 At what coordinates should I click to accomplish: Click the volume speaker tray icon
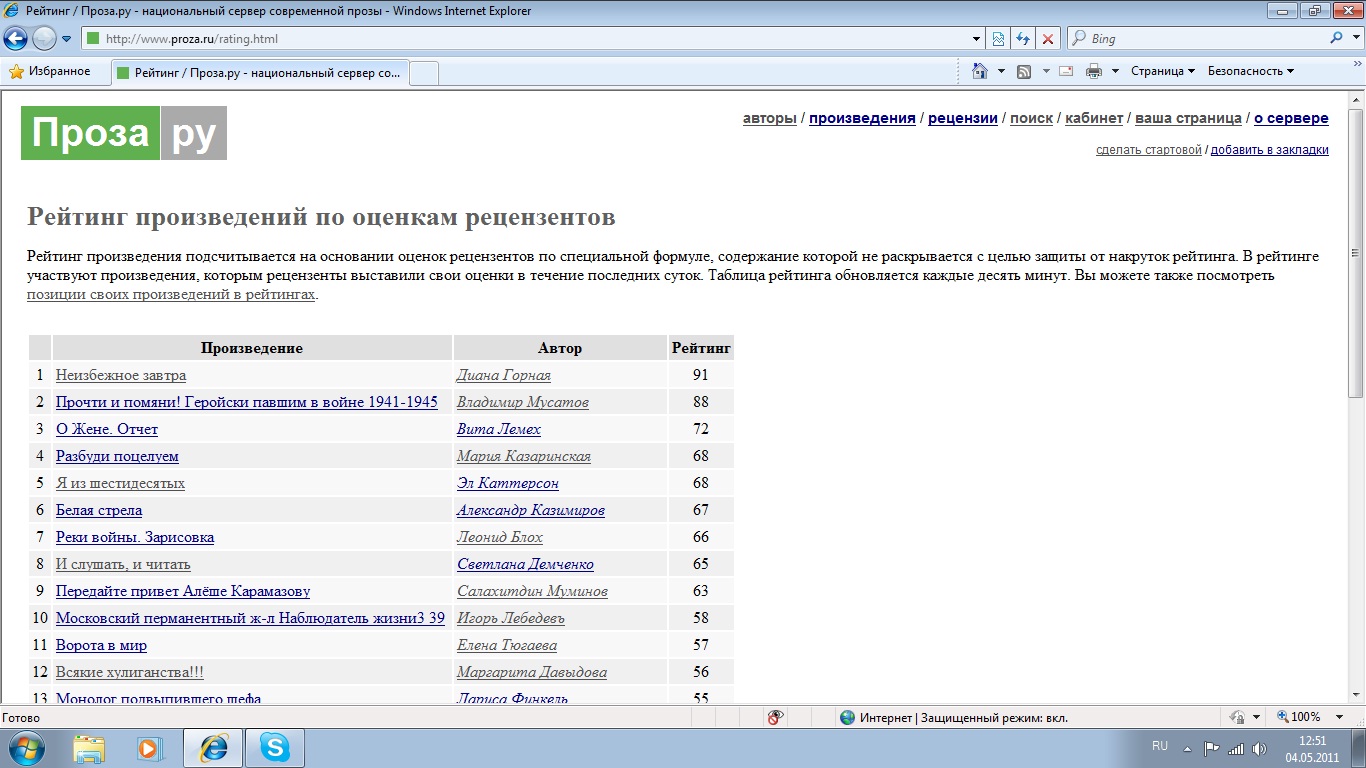1258,748
